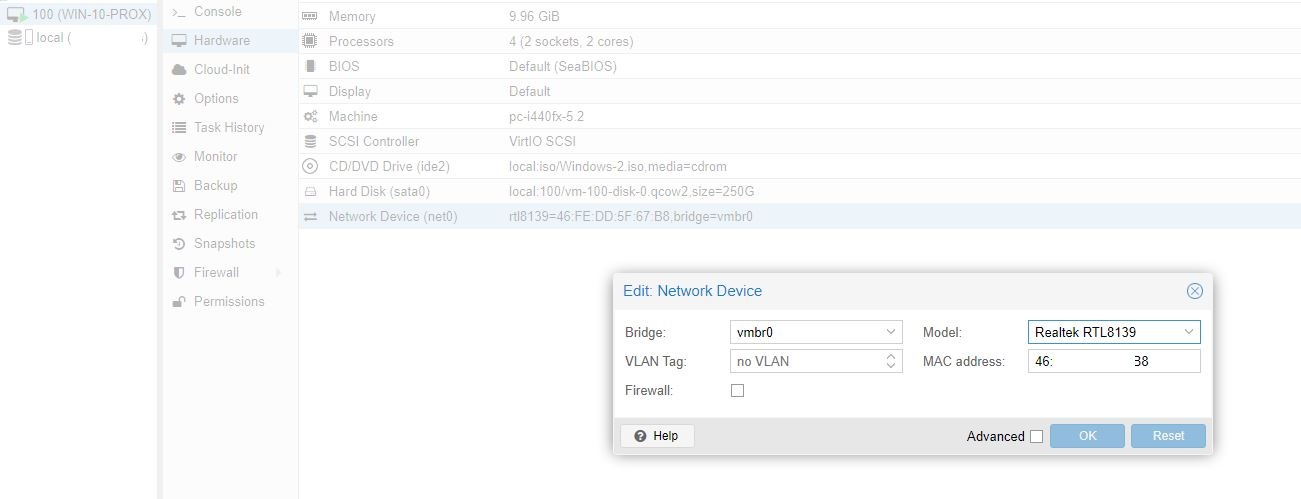
Task: Select the Processors hardware row
Action: (799, 41)
